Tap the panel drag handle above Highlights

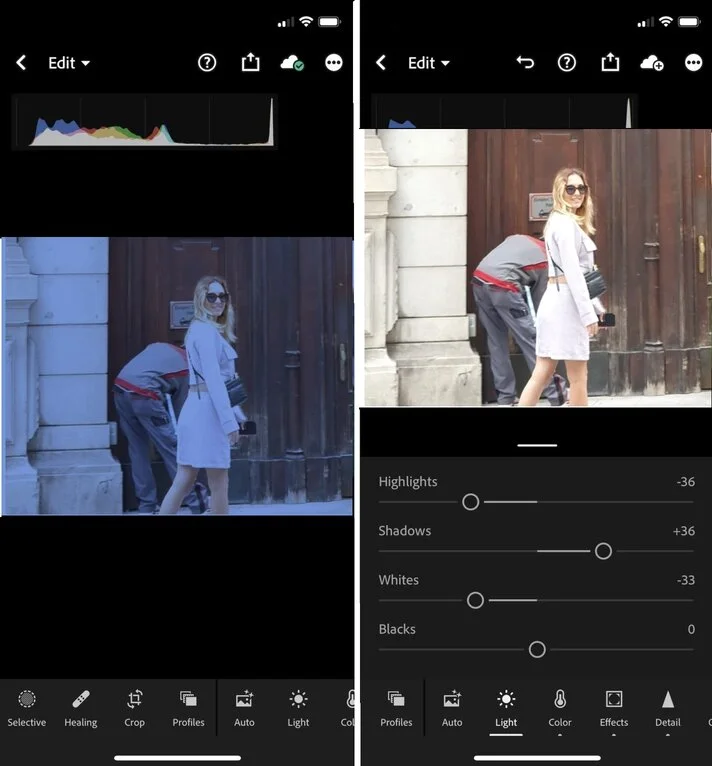[x=537, y=444]
